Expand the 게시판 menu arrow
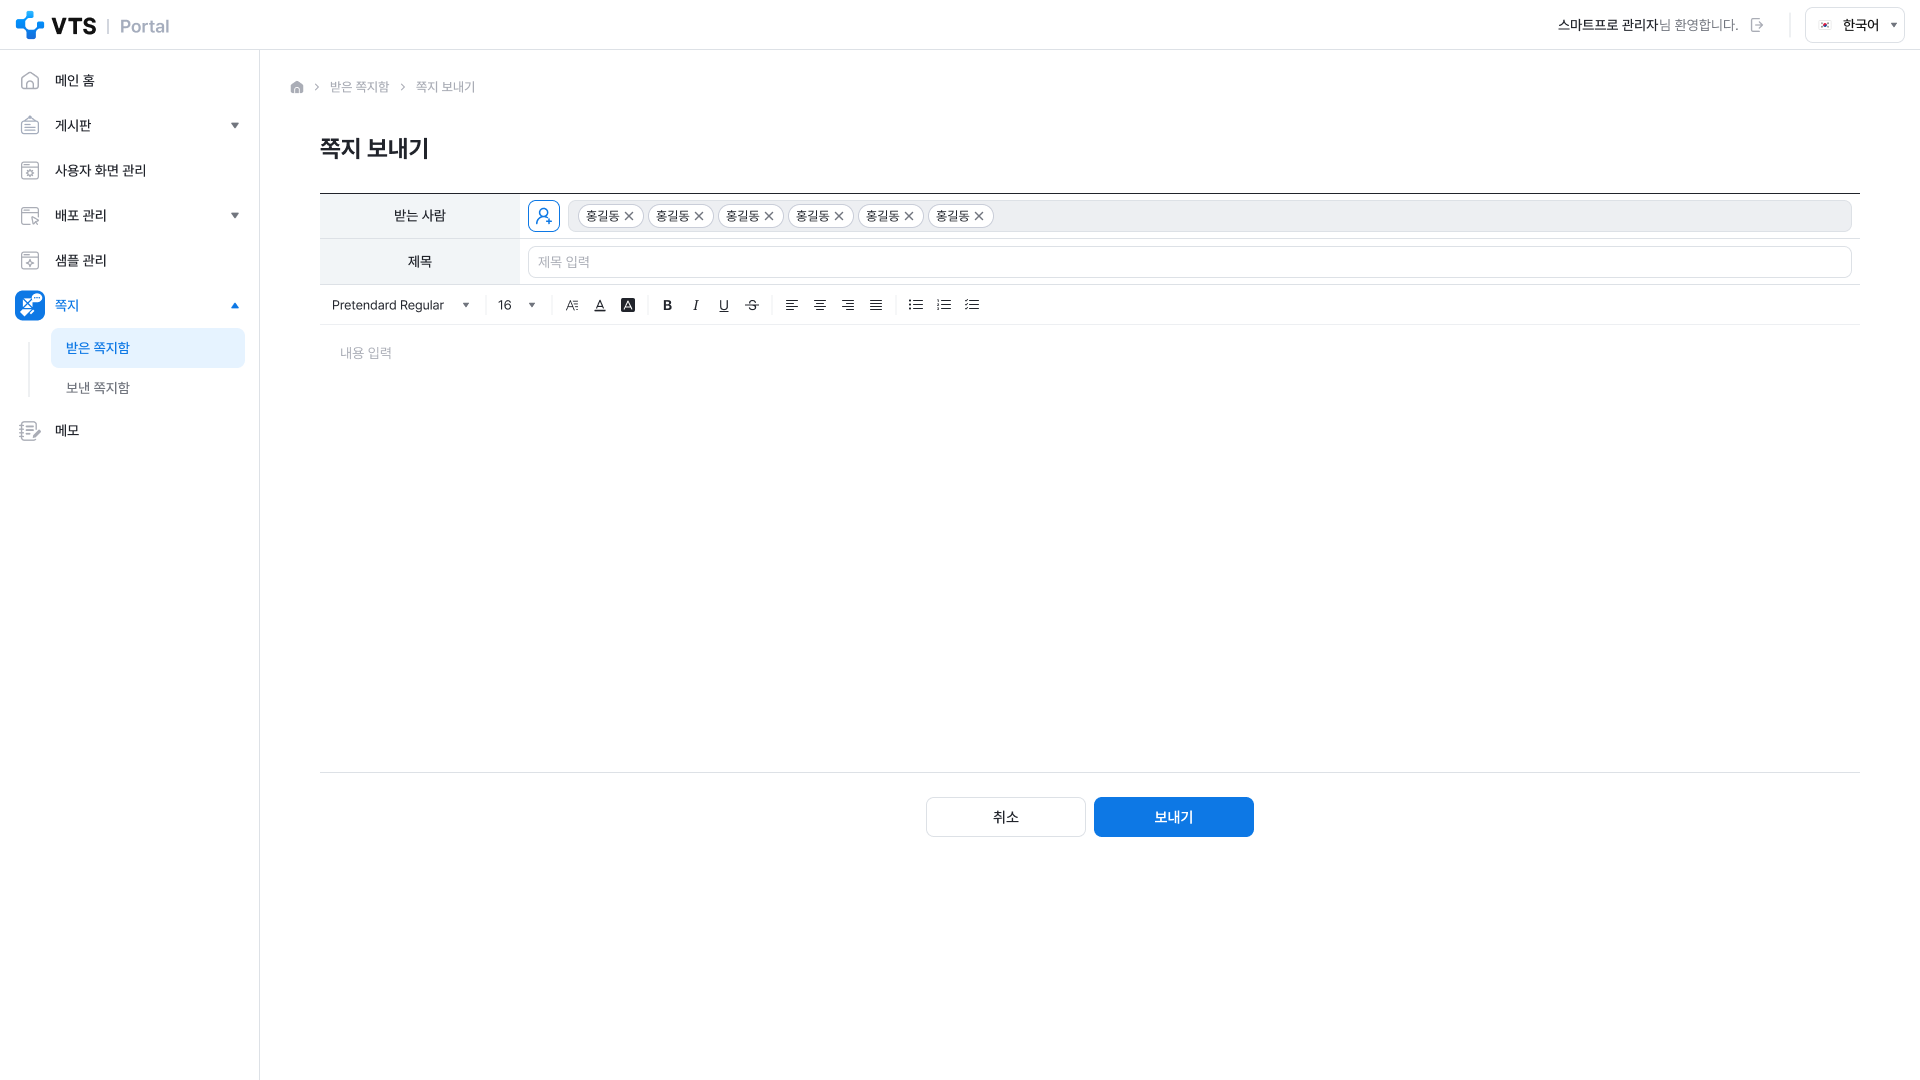This screenshot has height=1080, width=1920. 235,125
